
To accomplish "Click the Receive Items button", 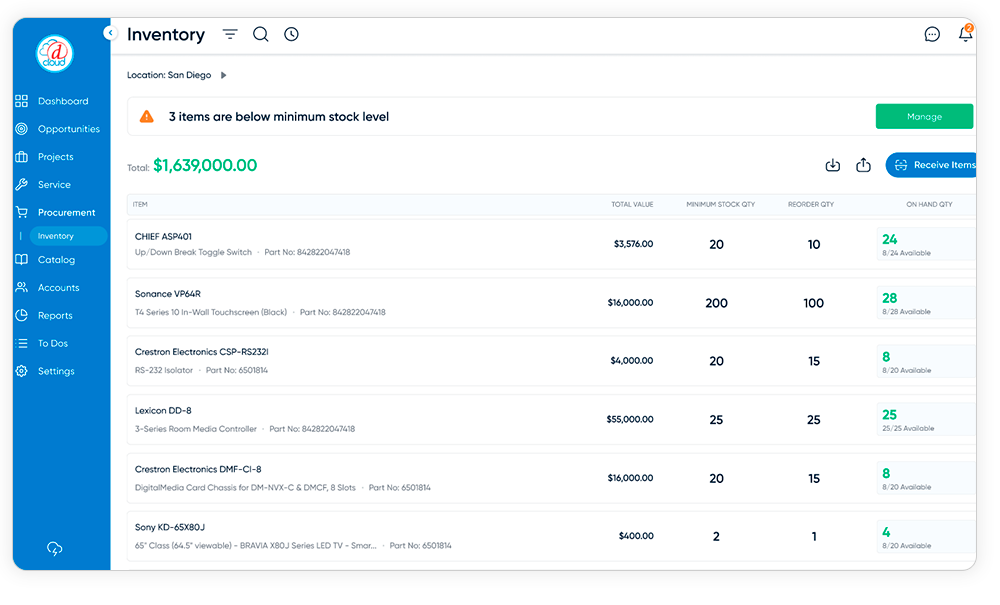I will tap(931, 165).
